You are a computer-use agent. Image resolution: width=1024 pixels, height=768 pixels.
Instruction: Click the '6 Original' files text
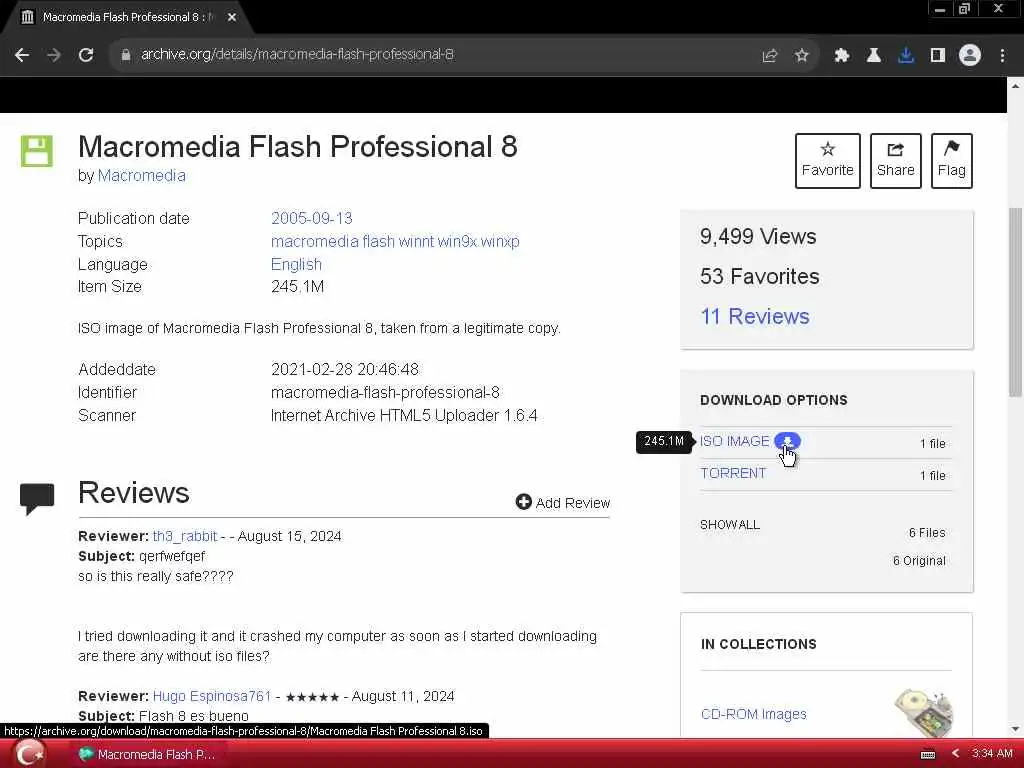click(919, 561)
